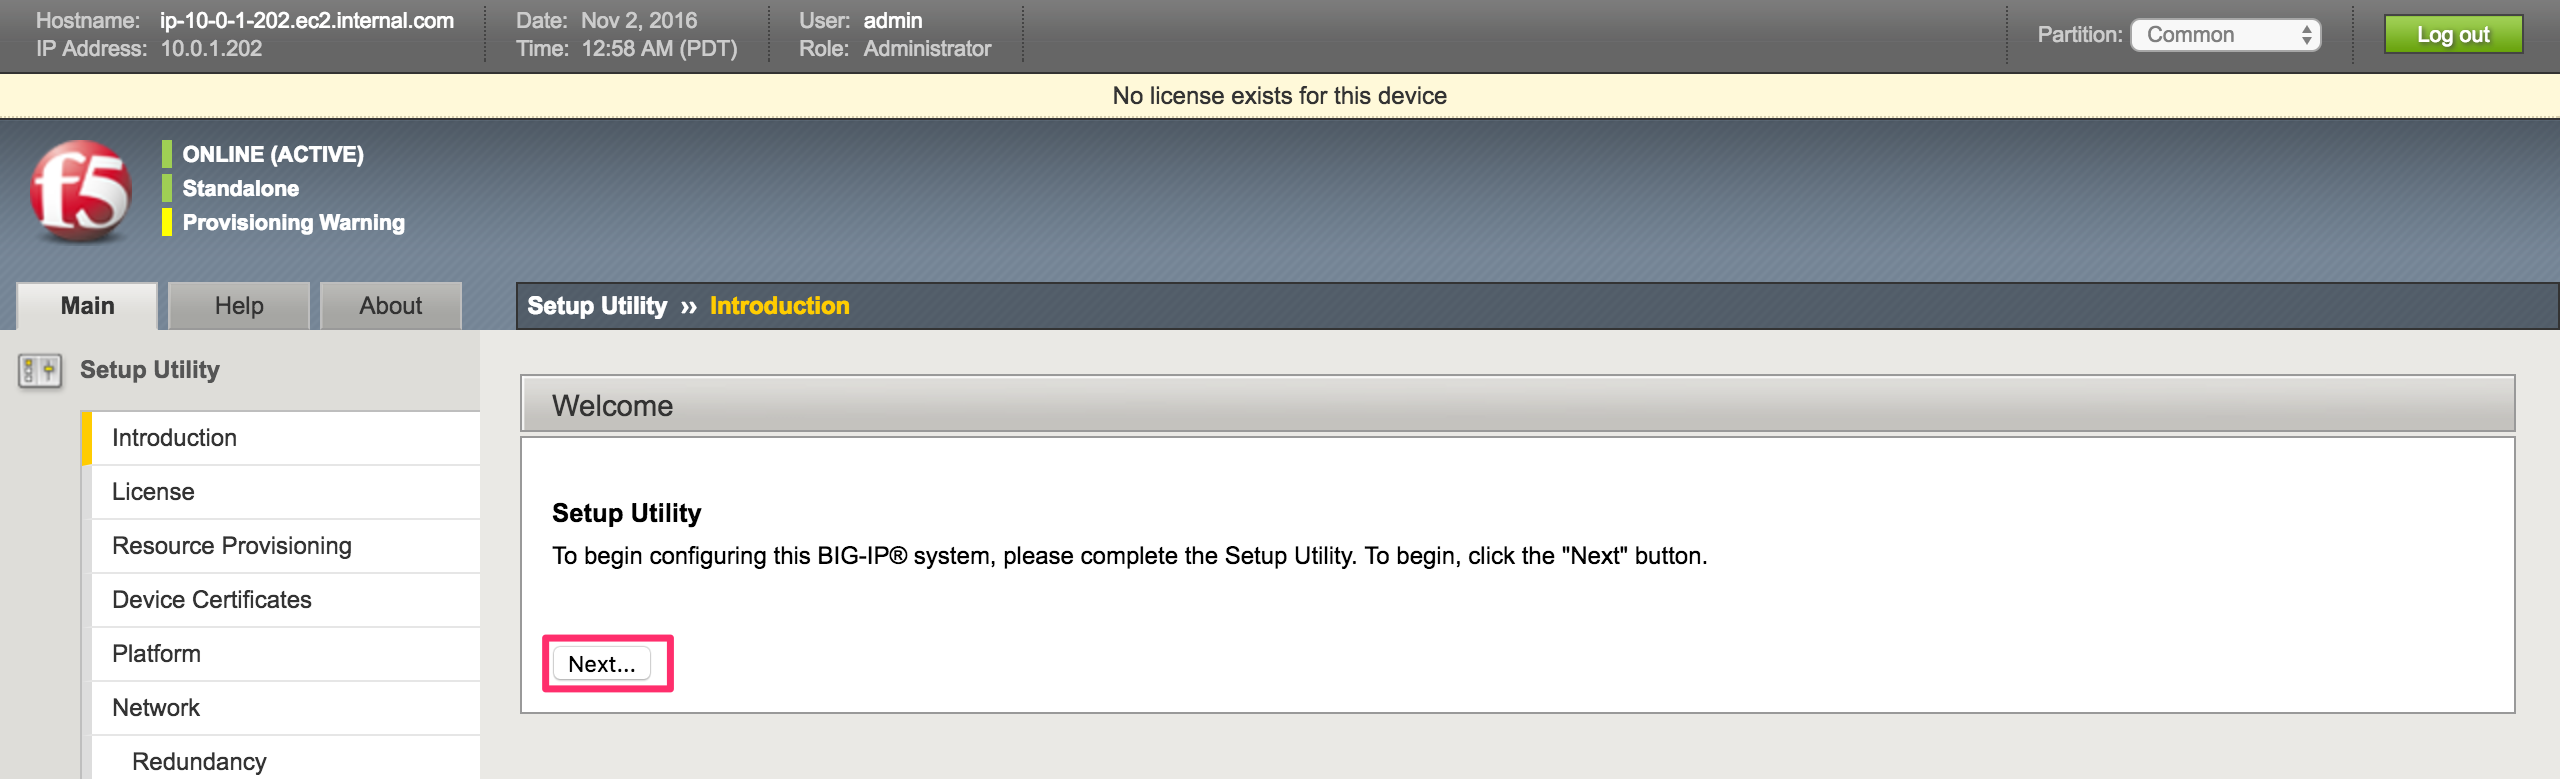
Task: Open the Partition Common dropdown
Action: 2225,35
